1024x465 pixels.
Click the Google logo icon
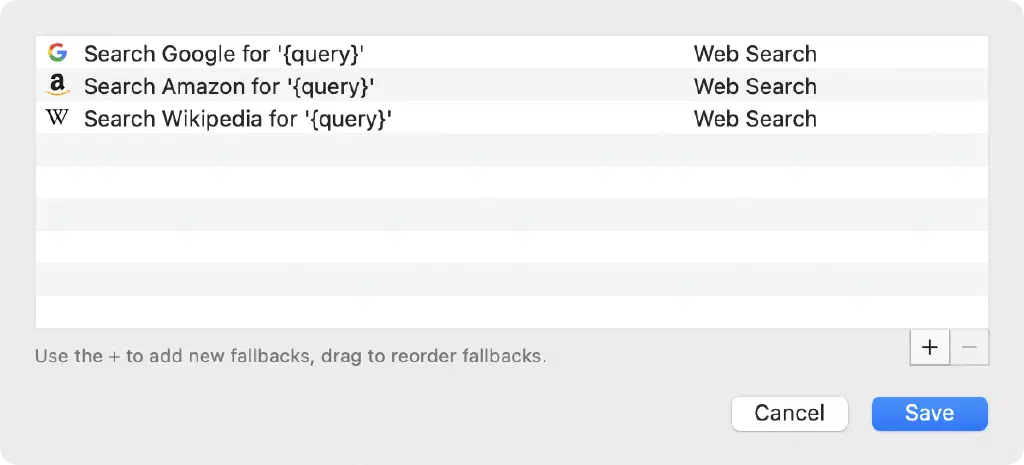point(57,53)
